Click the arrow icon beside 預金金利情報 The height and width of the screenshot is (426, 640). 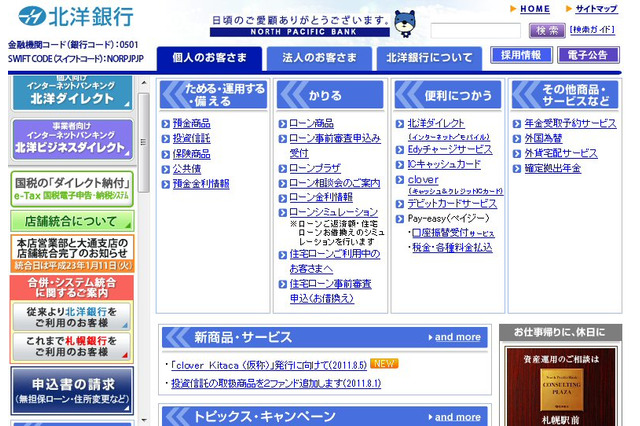[166, 185]
